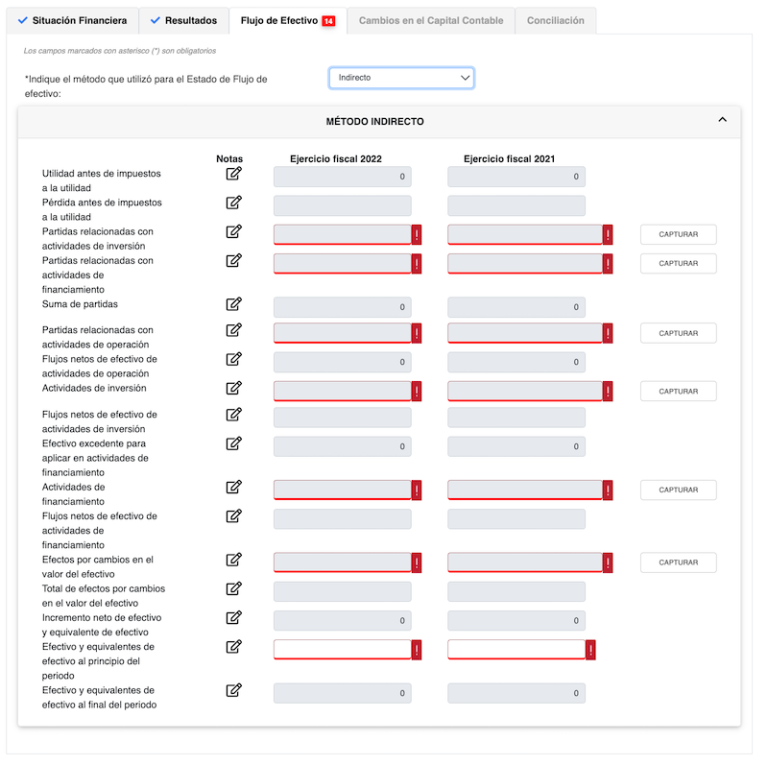Open notes for Actividades de inversión row
Viewport: 768px width, 765px height.
tap(234, 388)
